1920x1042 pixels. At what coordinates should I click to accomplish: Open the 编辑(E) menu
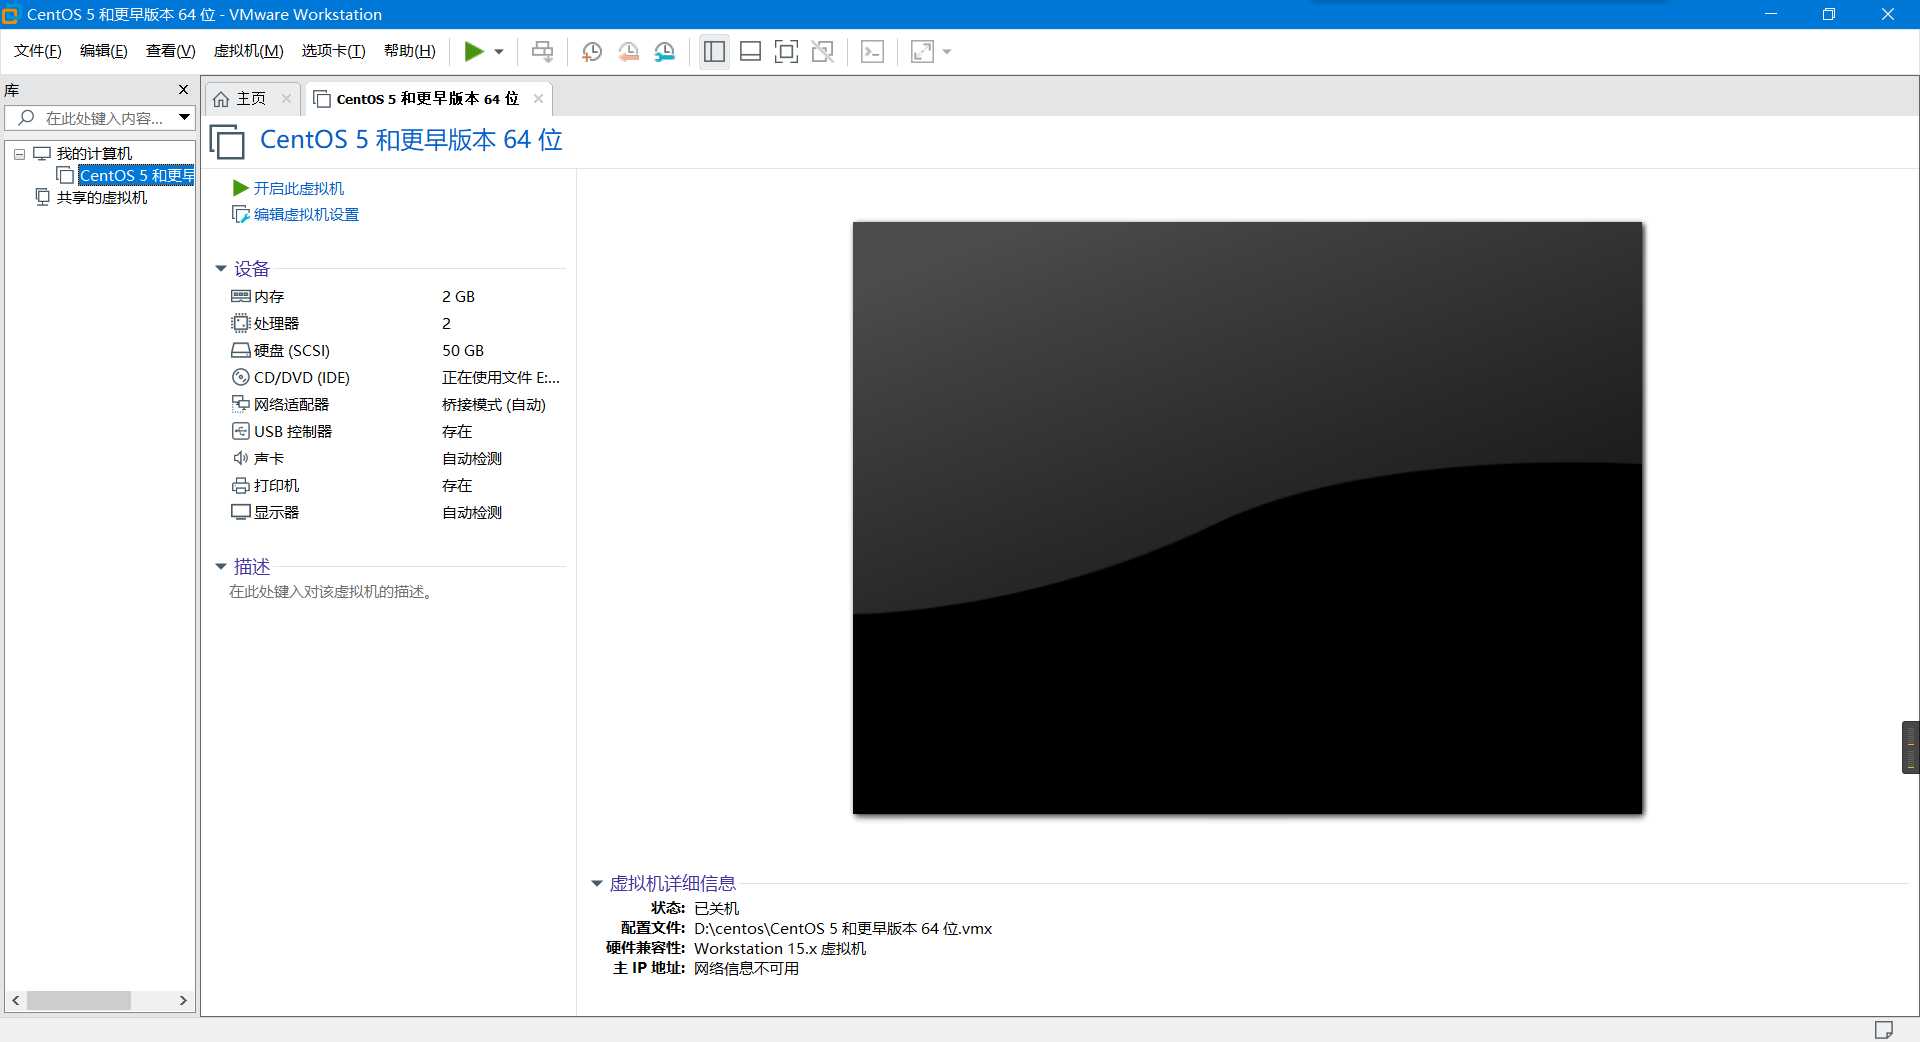[104, 51]
